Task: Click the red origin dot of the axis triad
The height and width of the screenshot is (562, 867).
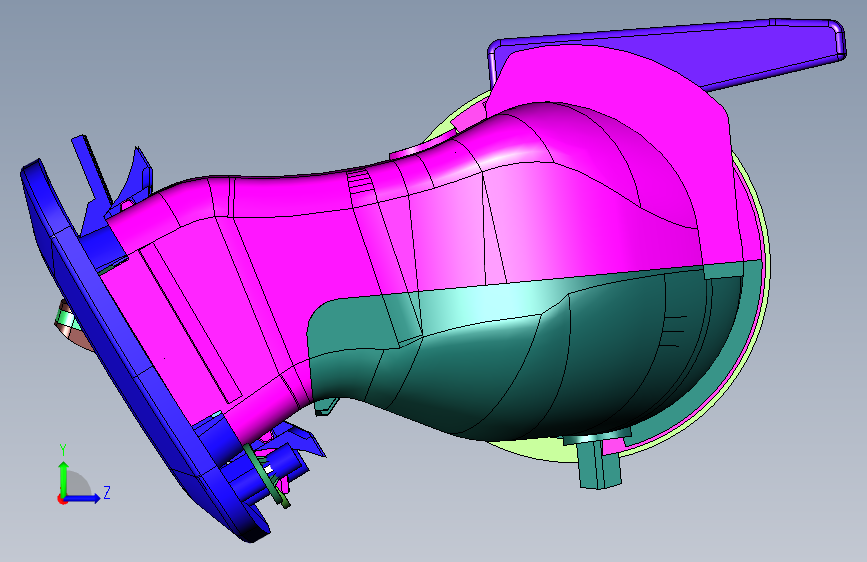Action: [61, 499]
